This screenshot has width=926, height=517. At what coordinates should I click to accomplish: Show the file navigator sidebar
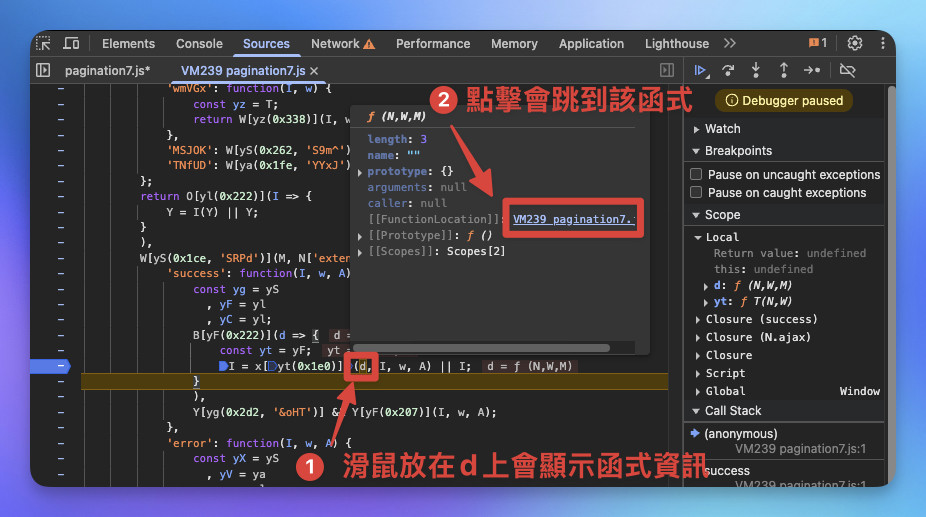point(43,70)
